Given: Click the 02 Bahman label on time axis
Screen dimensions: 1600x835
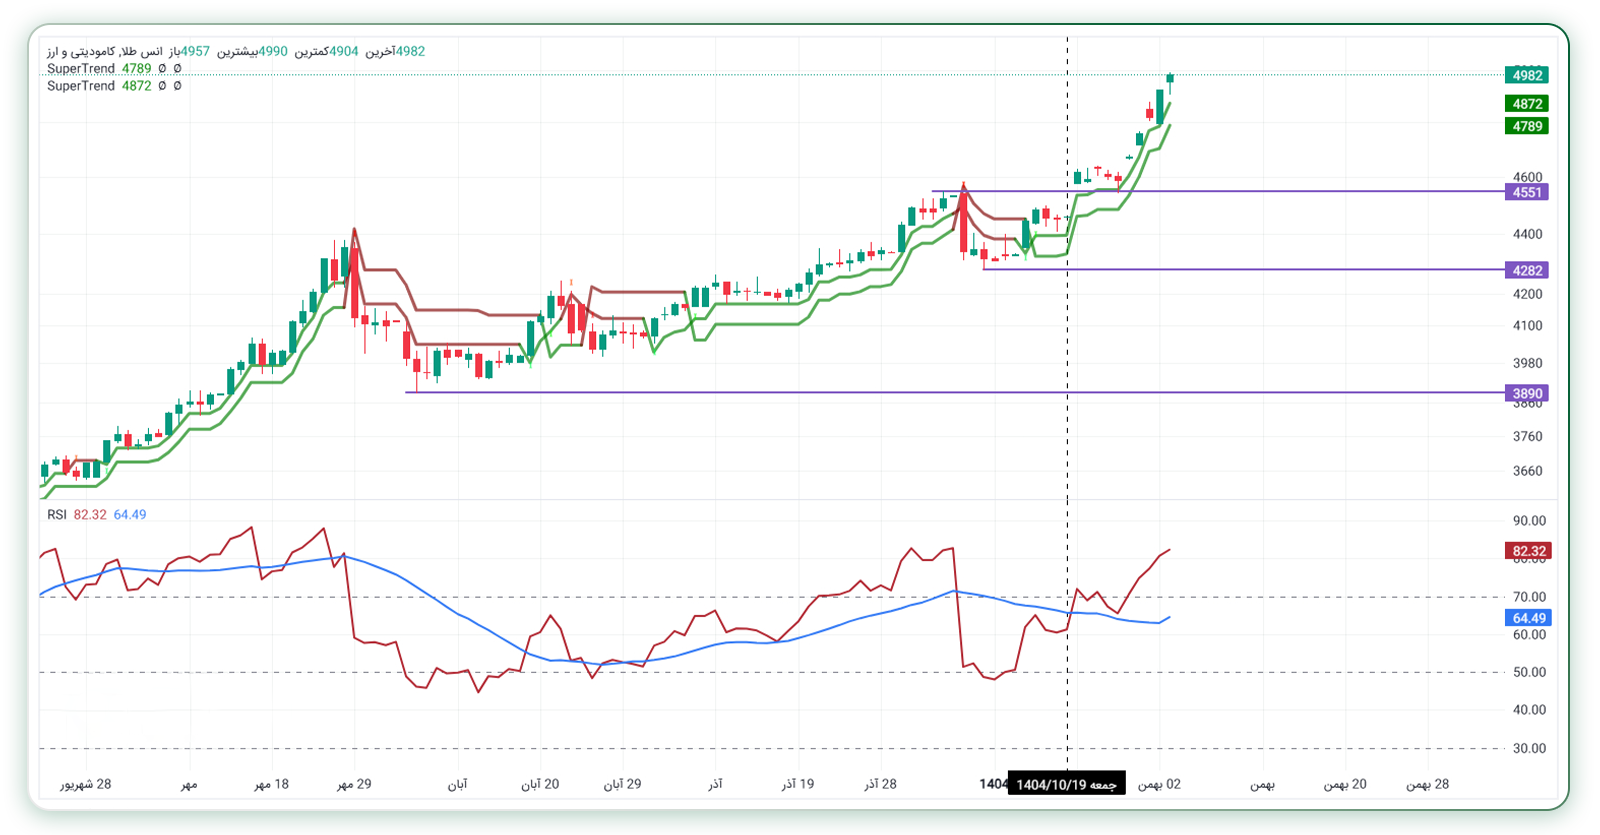Looking at the screenshot, I should tap(1159, 784).
